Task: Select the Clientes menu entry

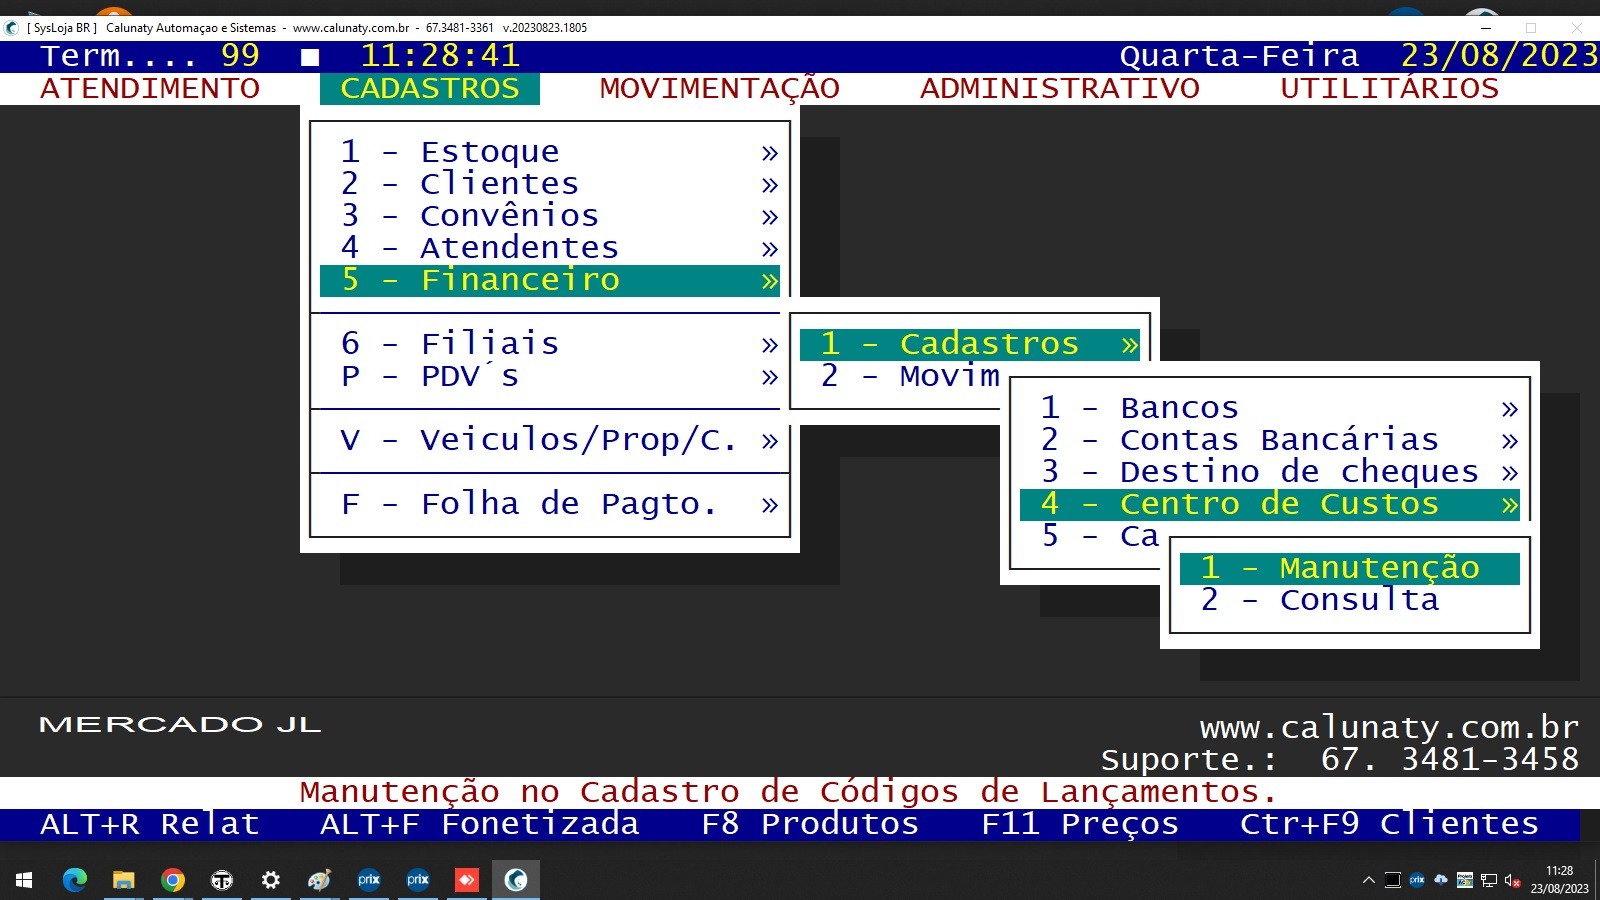Action: 498,184
